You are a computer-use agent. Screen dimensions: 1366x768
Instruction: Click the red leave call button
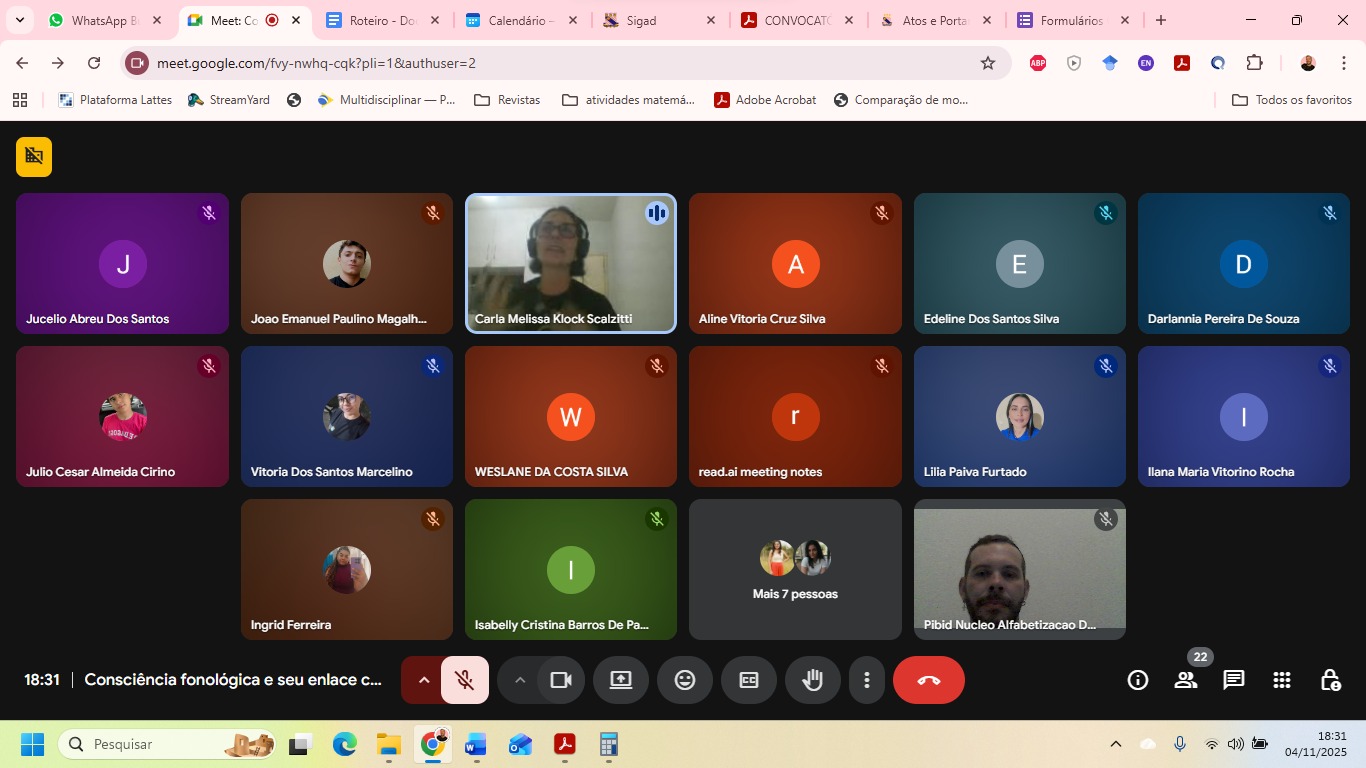928,680
